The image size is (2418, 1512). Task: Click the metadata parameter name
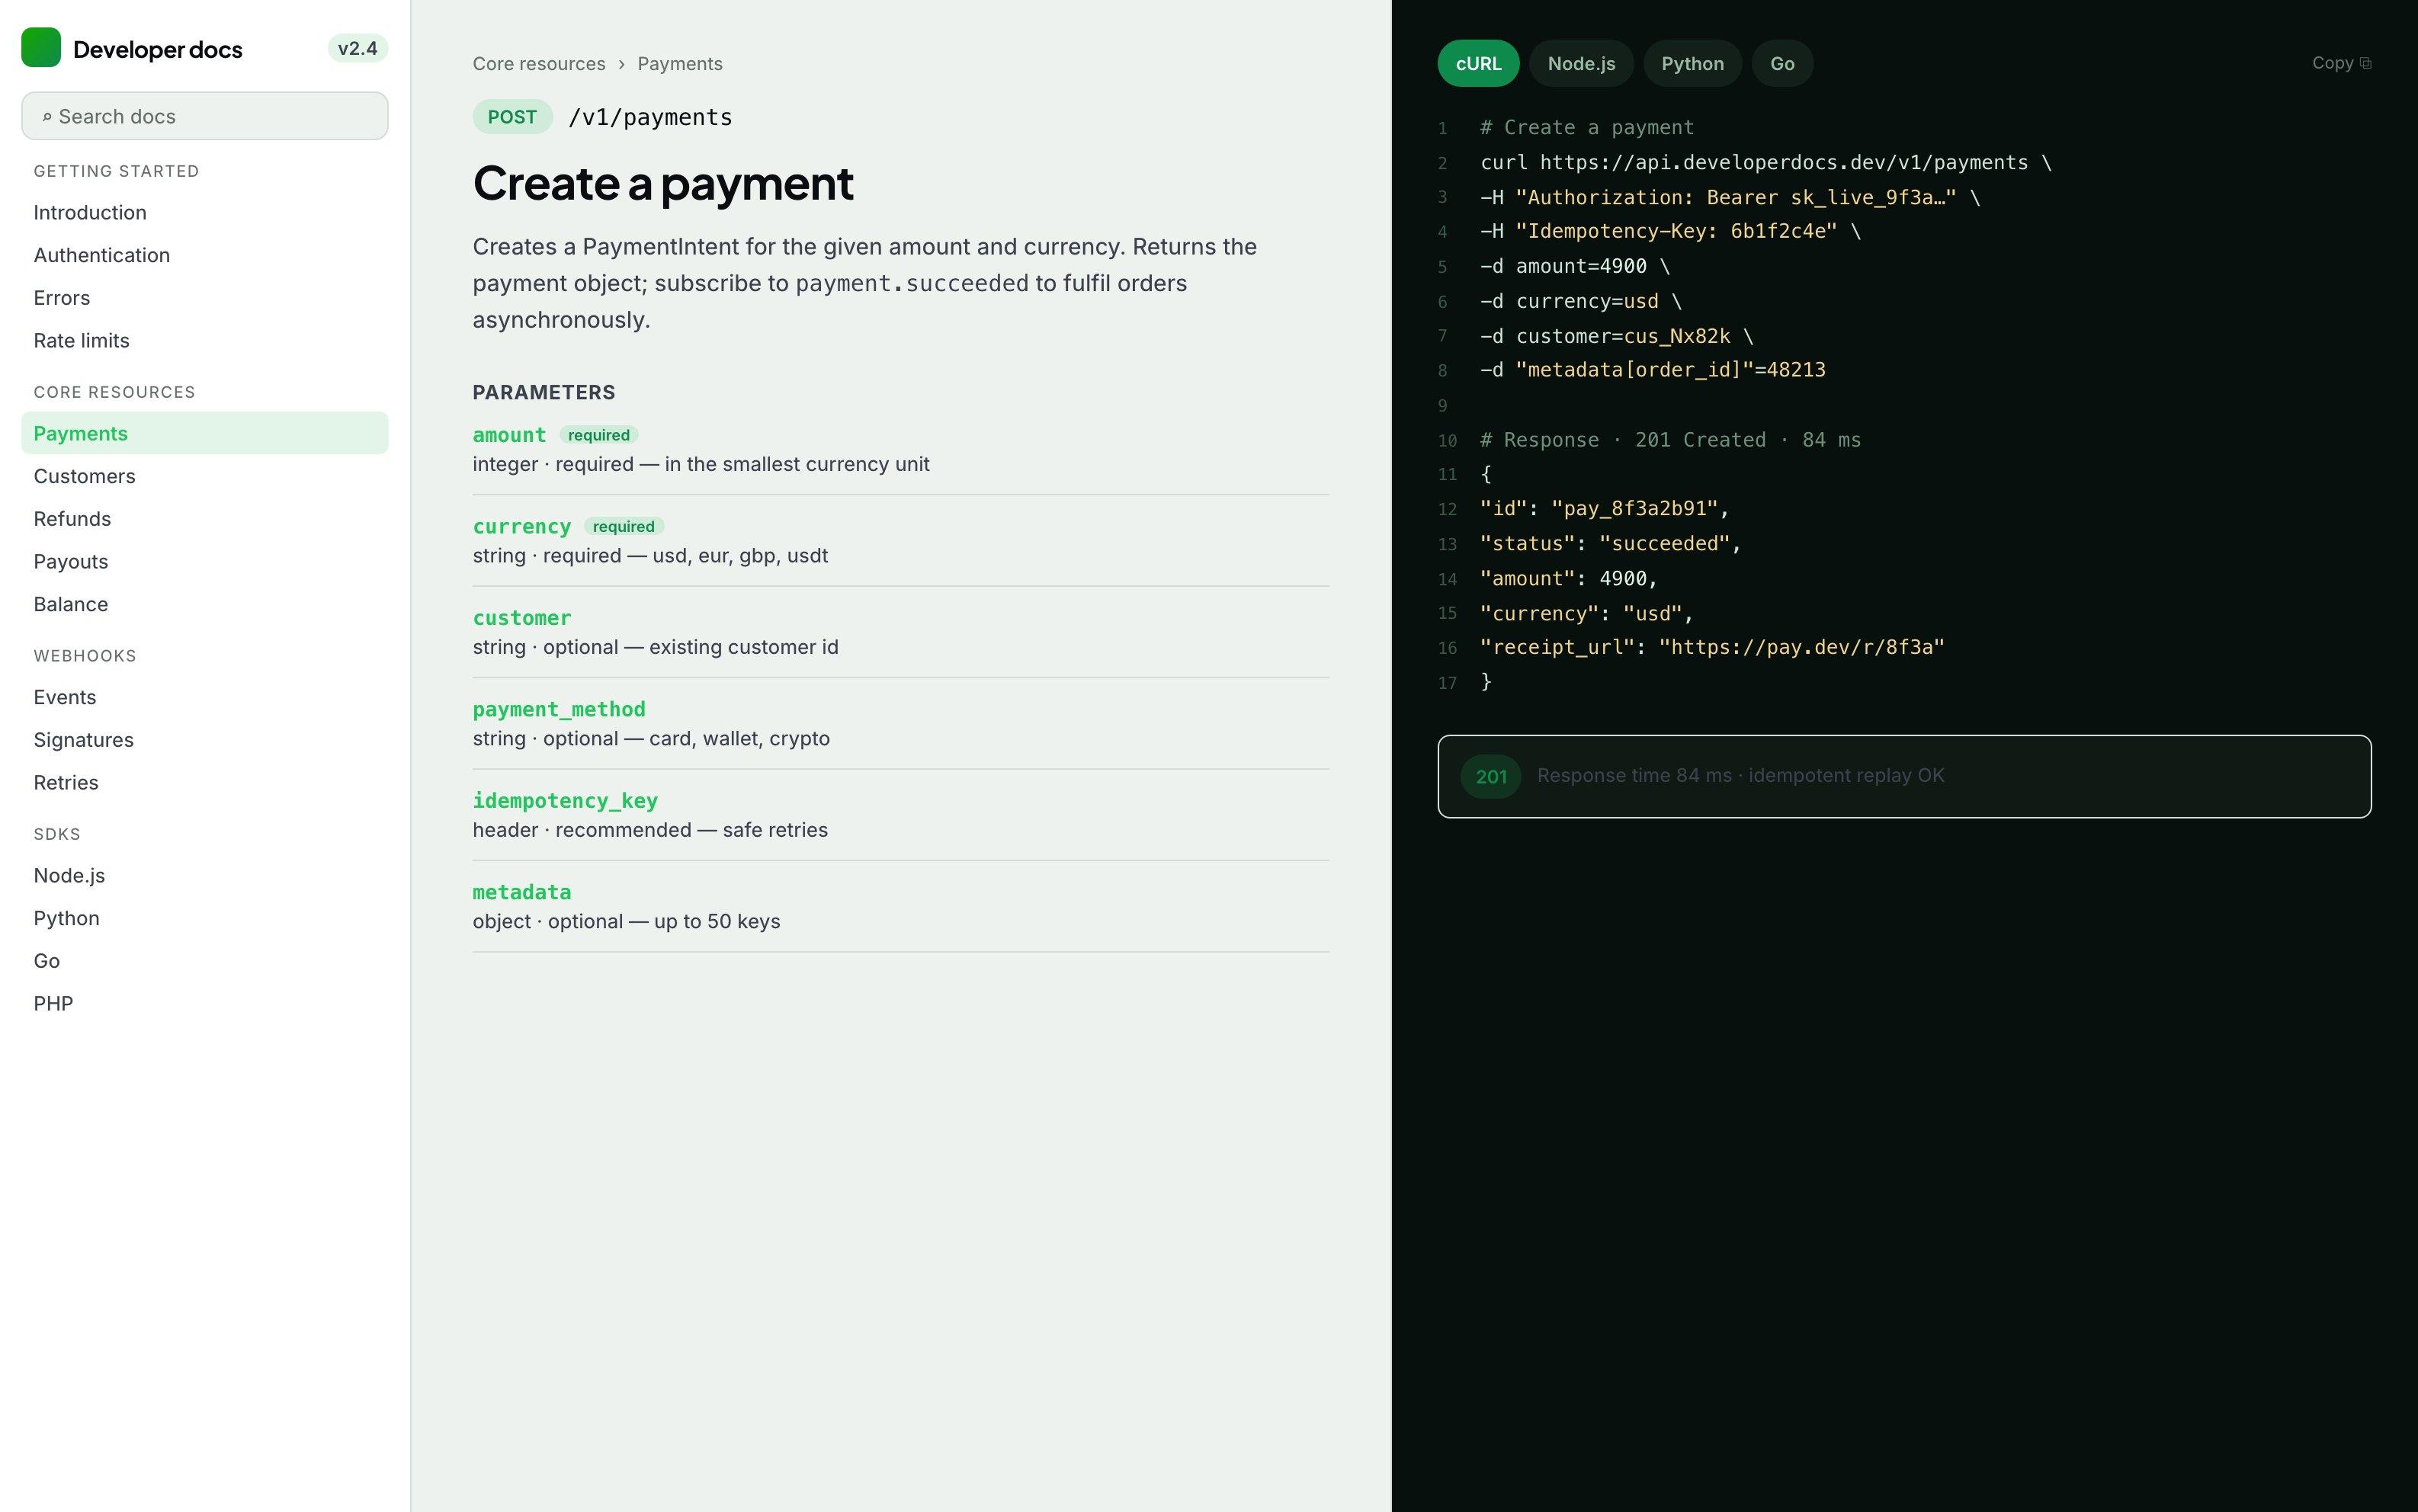(522, 892)
